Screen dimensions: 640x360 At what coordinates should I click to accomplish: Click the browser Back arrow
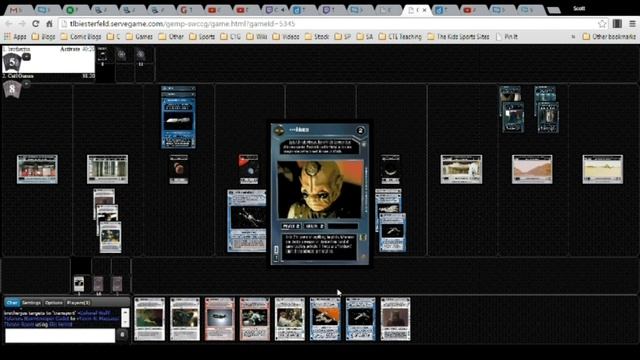9,24
